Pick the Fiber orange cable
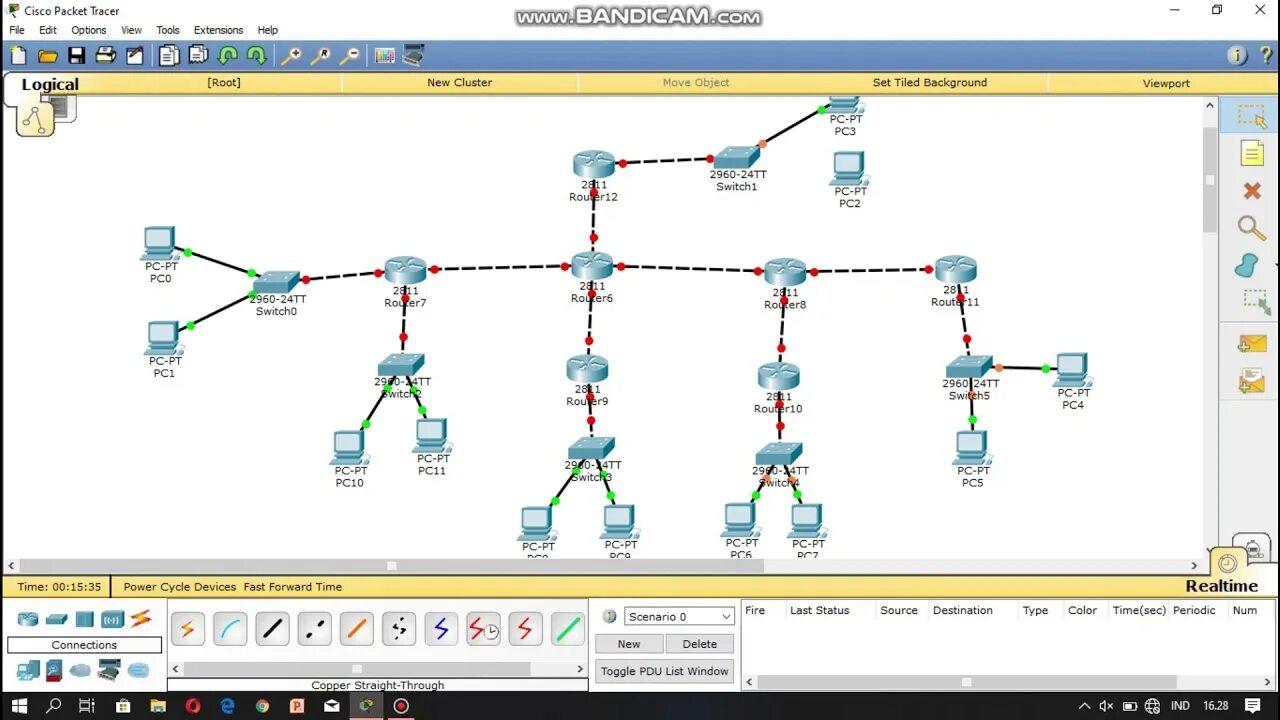The image size is (1280, 720). coord(357,629)
